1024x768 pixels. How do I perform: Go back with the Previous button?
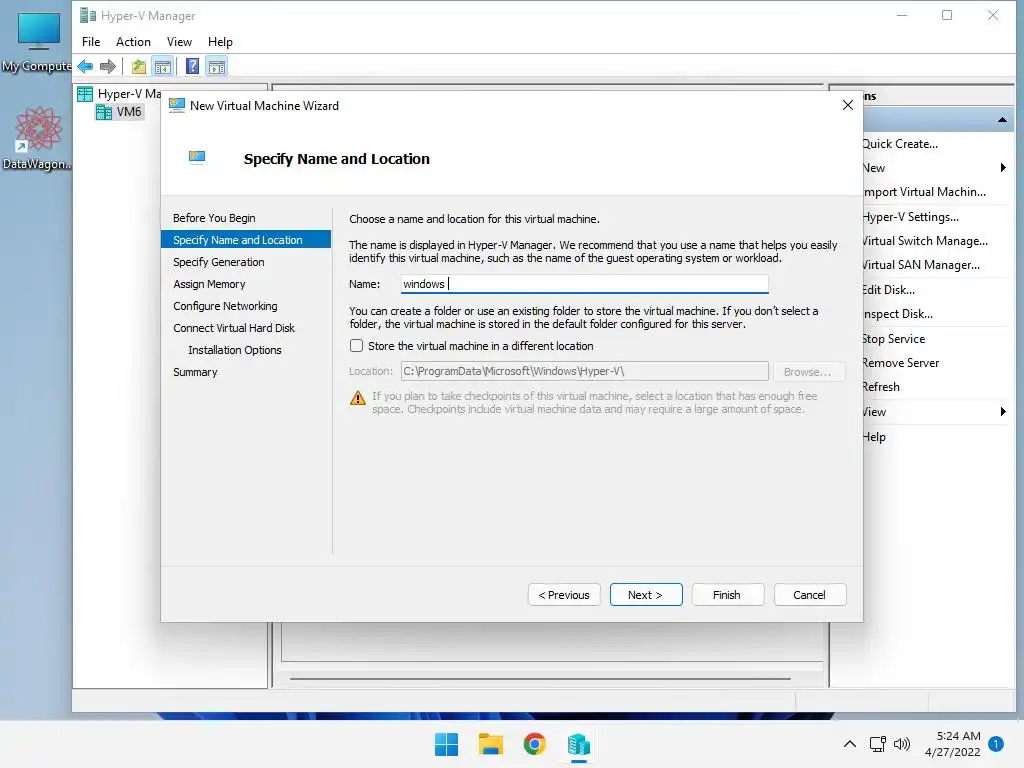[564, 594]
